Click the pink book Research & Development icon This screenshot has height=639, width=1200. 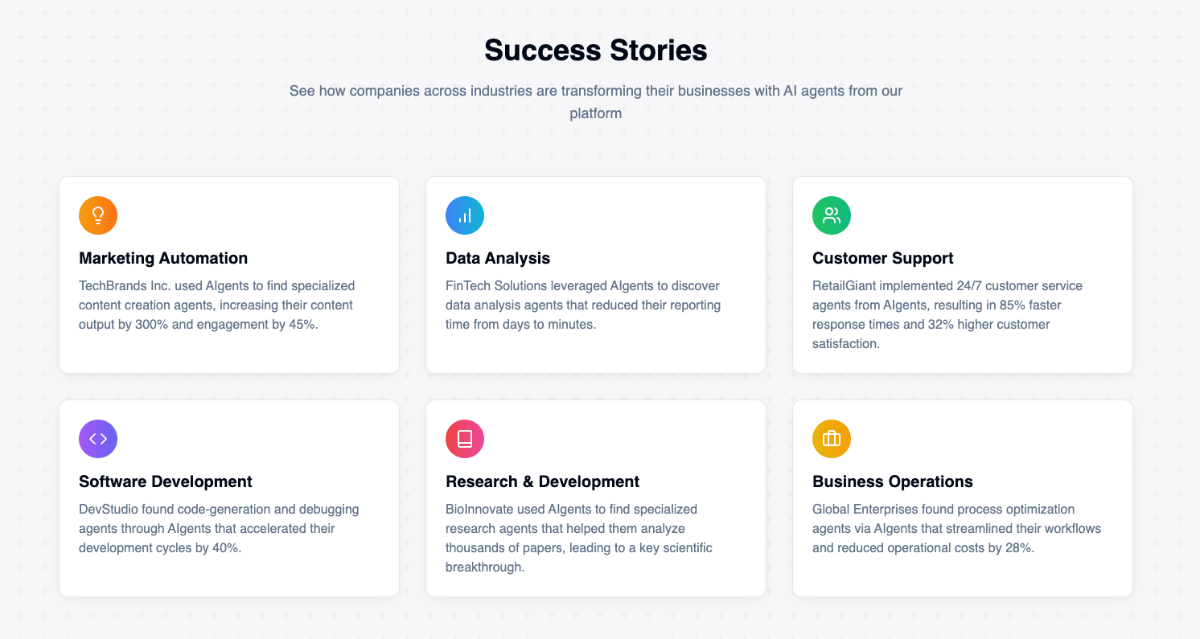(x=465, y=438)
